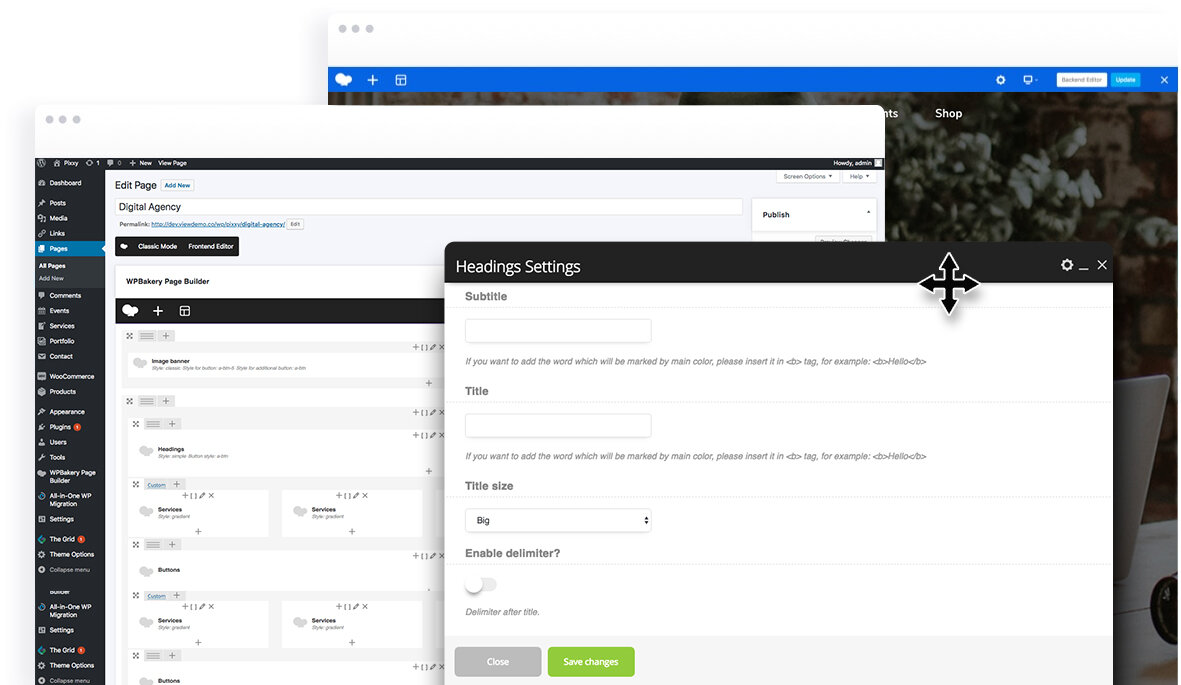The image size is (1181, 685).
Task: Toggle the Enable delimiter switch
Action: pos(481,585)
